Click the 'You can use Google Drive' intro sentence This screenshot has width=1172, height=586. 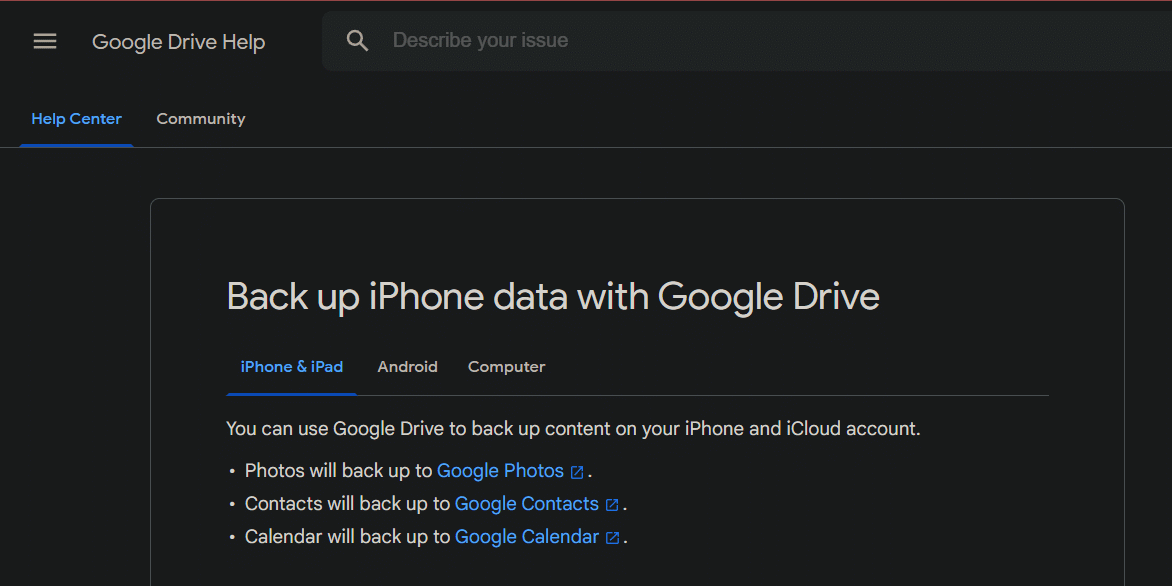573,429
